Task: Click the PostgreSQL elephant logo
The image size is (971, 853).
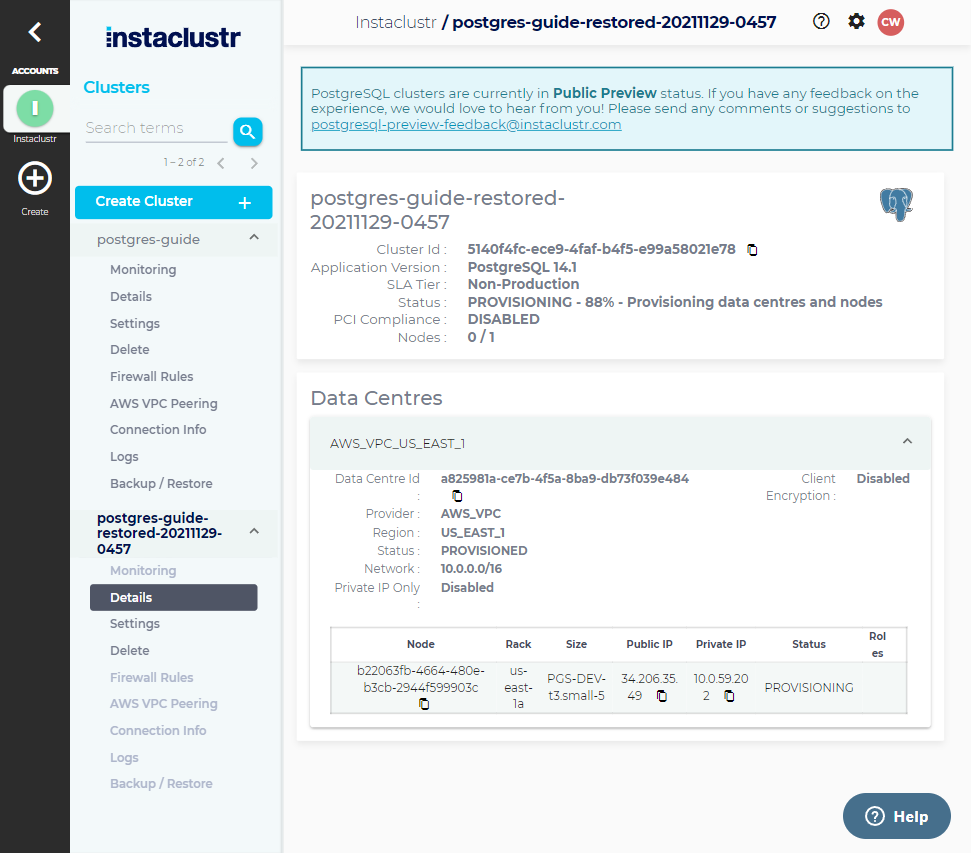Action: [x=896, y=204]
